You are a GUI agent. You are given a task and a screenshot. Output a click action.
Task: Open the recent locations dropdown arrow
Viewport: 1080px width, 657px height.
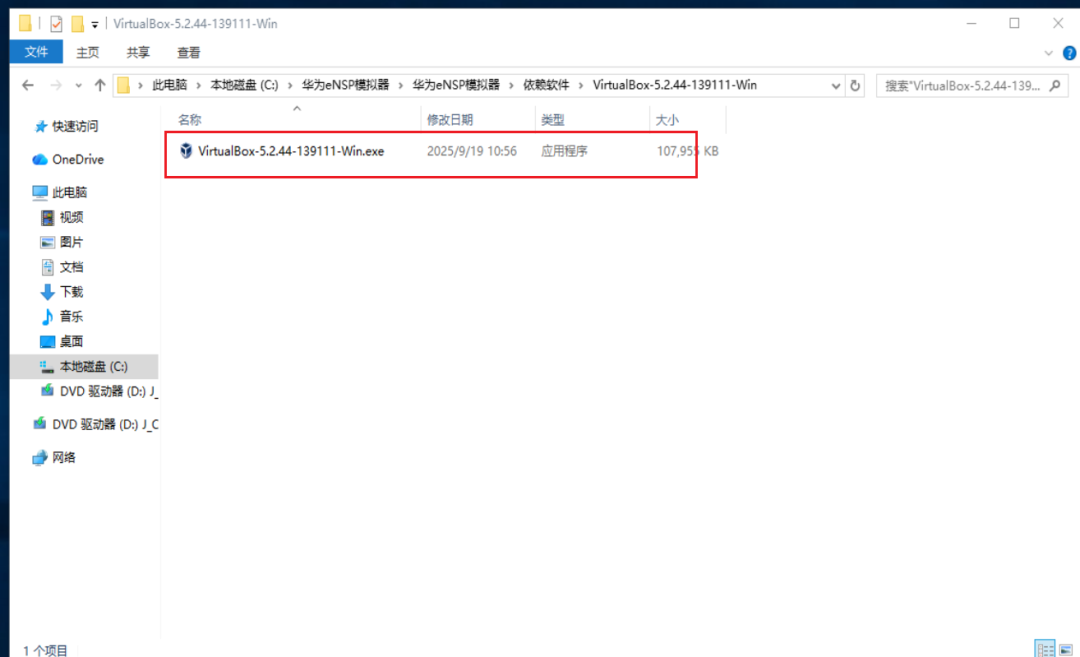click(79, 86)
